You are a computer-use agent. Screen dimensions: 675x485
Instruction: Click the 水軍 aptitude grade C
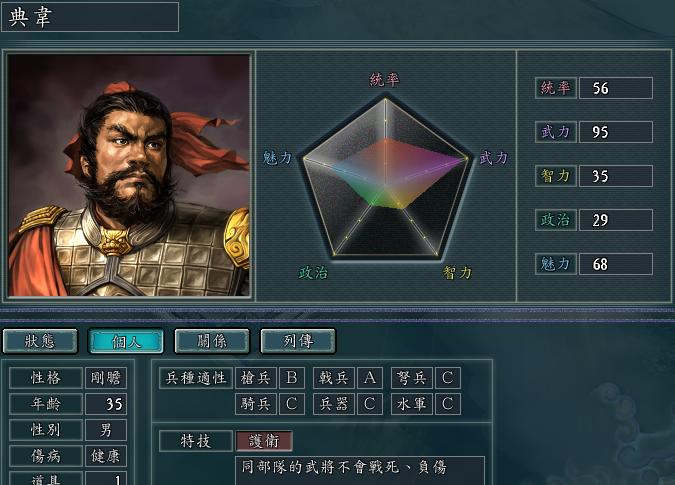point(448,404)
